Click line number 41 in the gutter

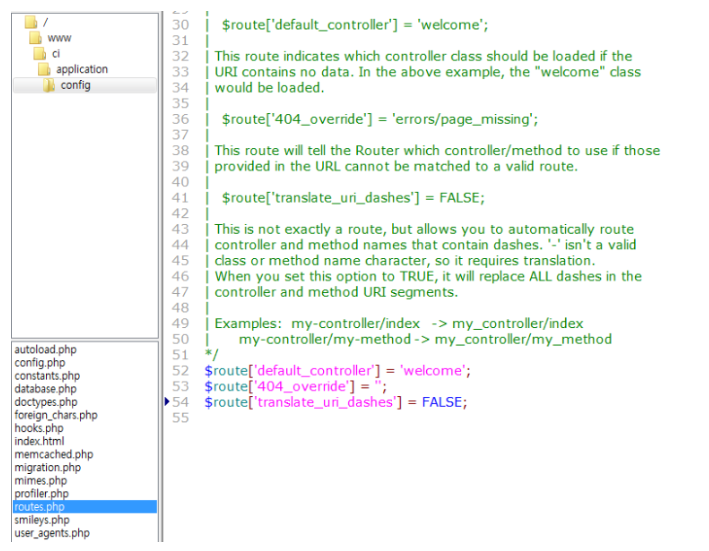click(180, 198)
